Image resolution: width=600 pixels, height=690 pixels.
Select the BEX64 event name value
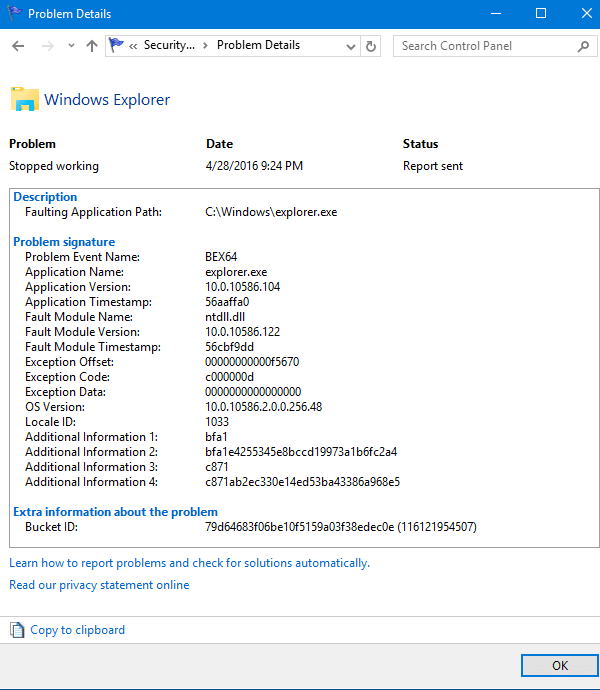tap(221, 257)
